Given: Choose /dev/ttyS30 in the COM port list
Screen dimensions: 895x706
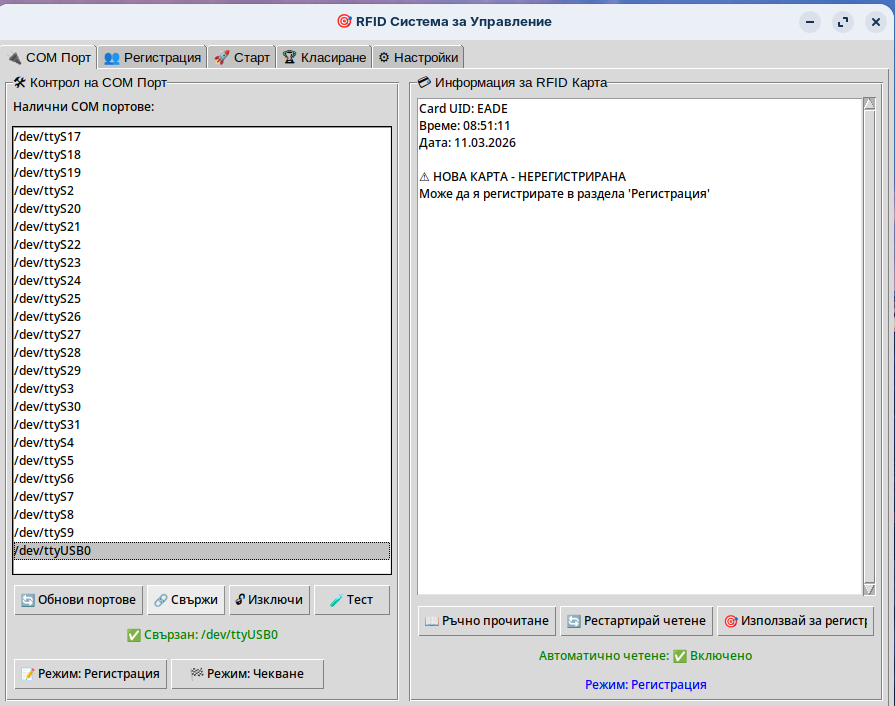Looking at the screenshot, I should pos(200,407).
